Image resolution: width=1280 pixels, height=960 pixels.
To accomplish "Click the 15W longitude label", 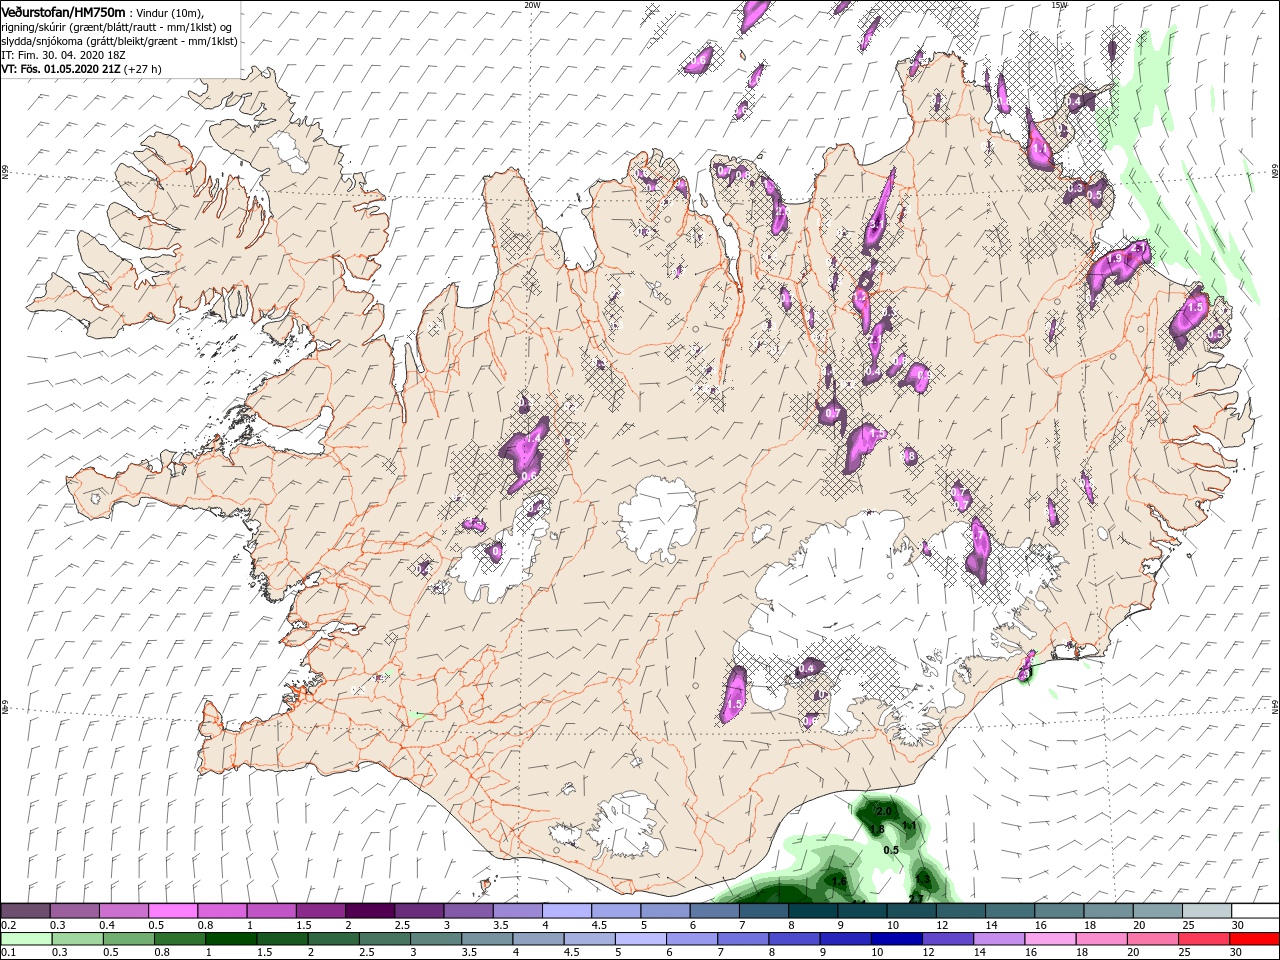I will [x=1060, y=5].
